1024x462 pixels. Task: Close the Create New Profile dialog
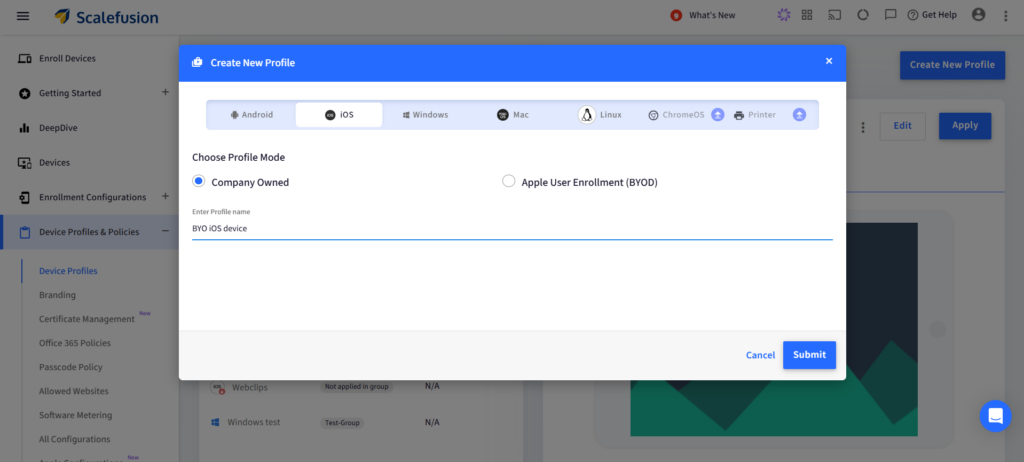coord(828,61)
